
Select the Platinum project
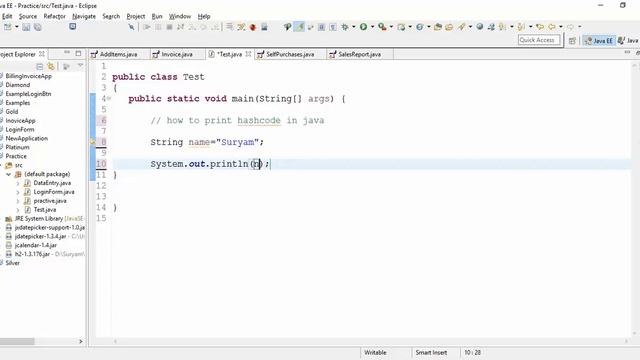(17, 147)
